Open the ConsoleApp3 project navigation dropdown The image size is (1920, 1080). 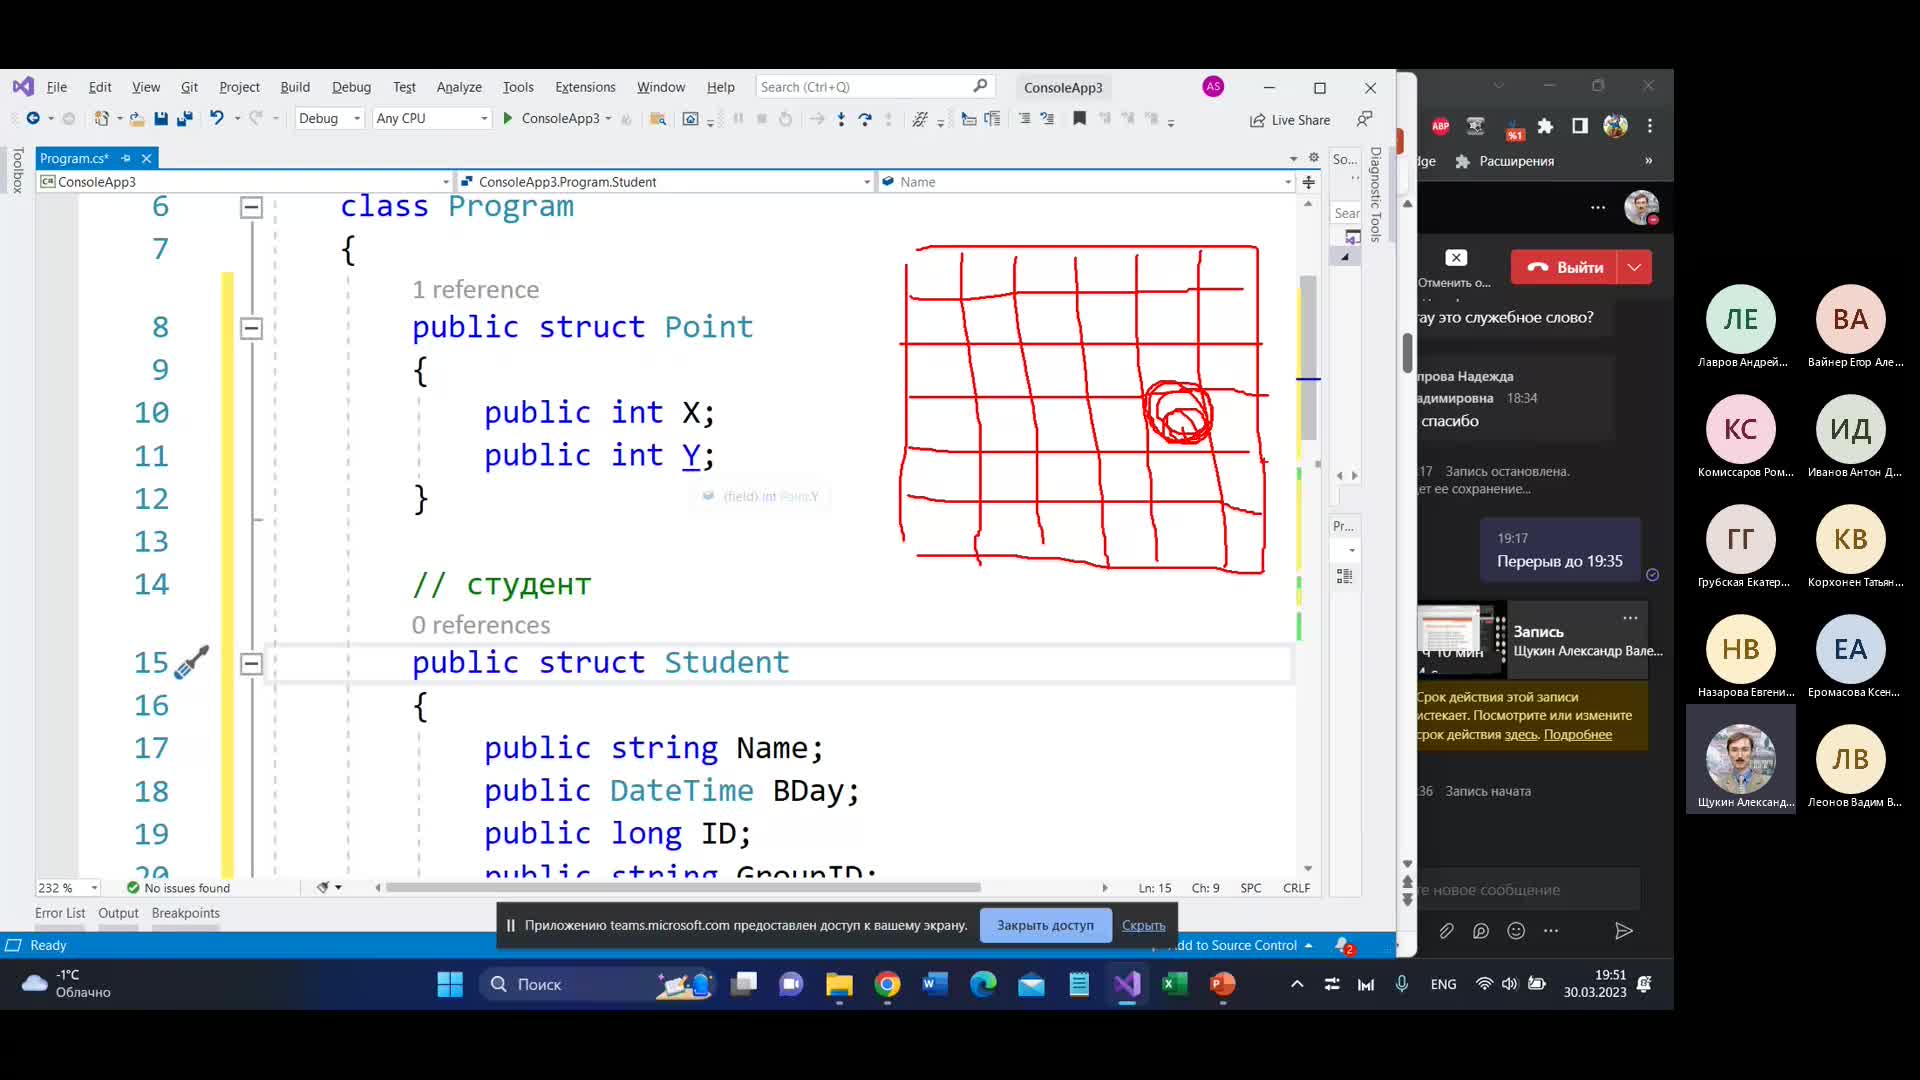click(x=245, y=182)
